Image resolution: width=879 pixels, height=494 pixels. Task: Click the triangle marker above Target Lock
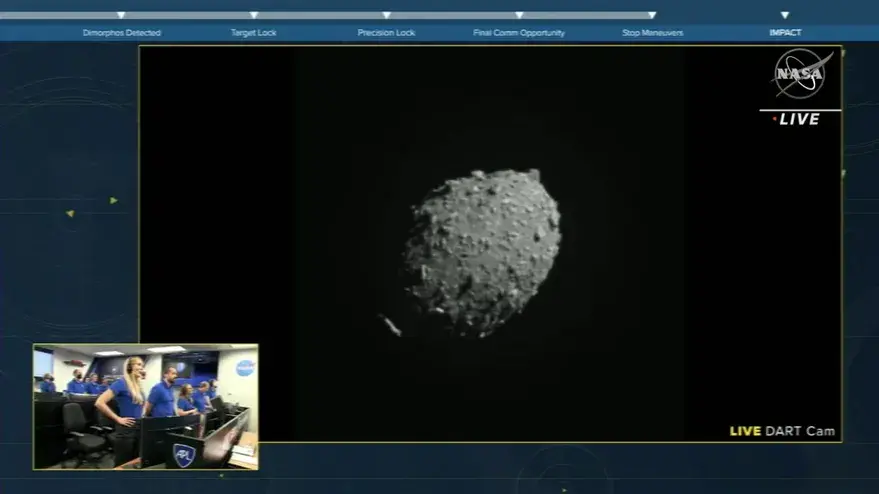pos(254,15)
